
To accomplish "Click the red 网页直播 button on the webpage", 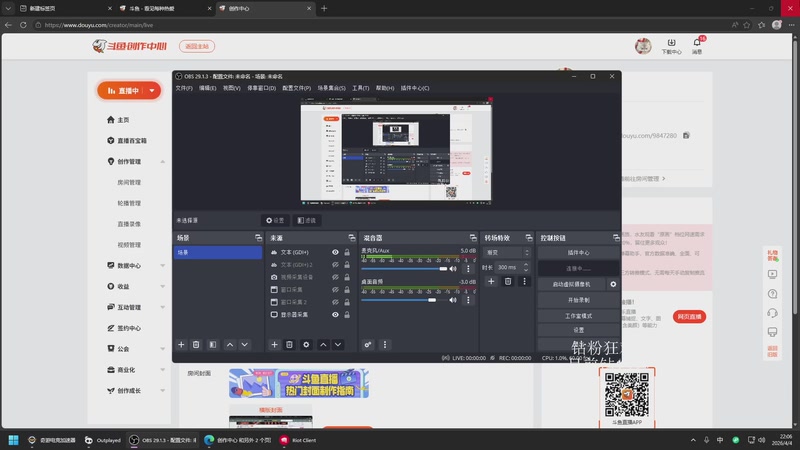I will click(689, 317).
